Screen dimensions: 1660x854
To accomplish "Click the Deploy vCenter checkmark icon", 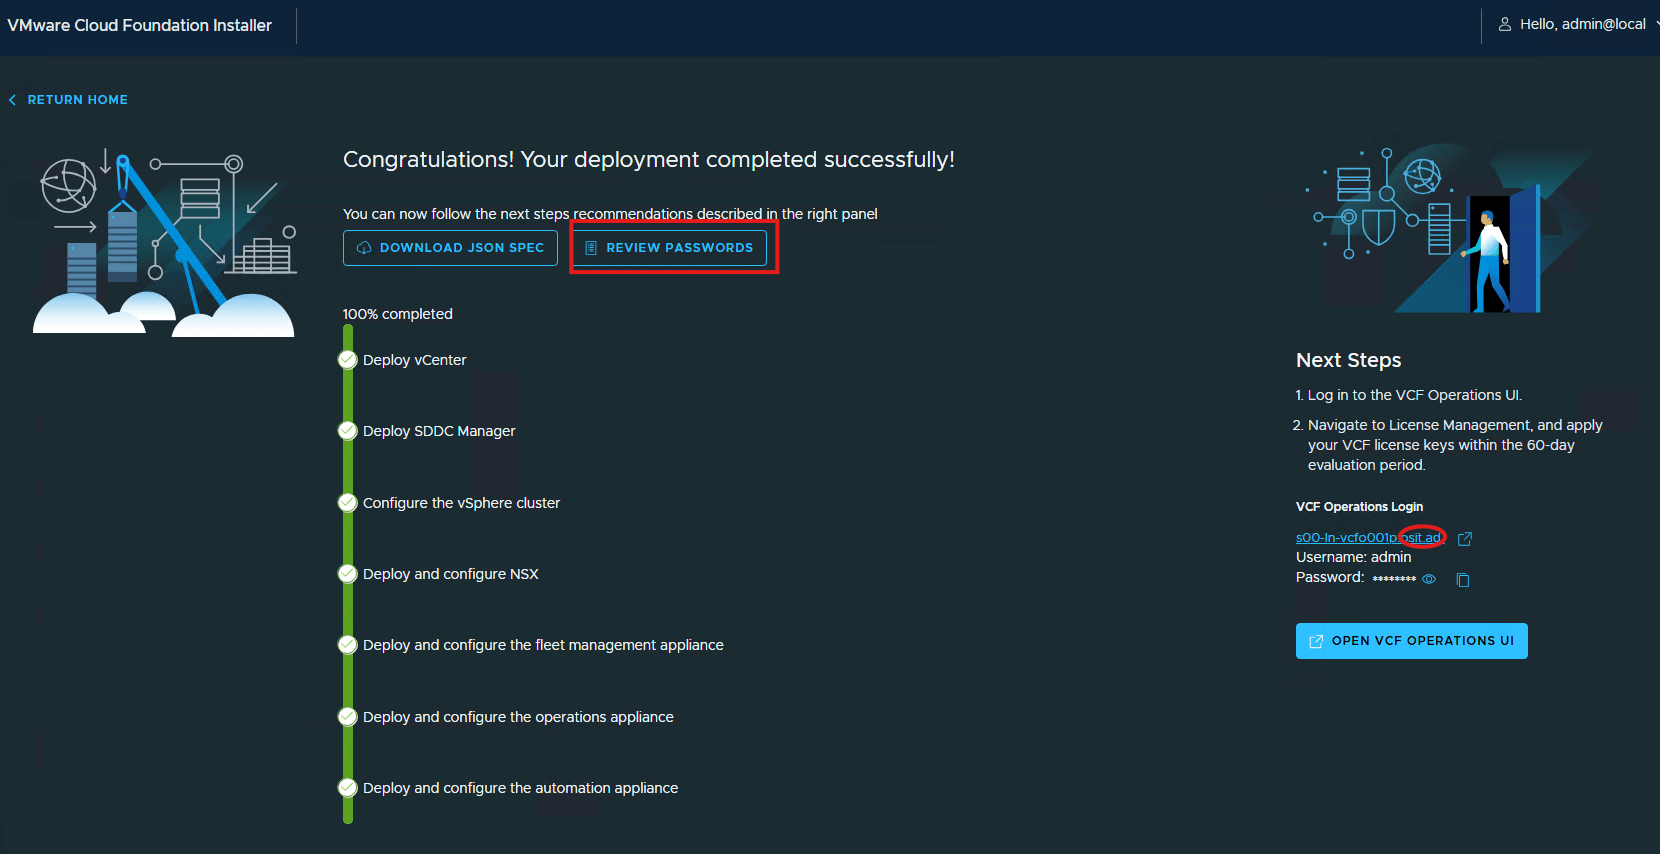I will 348,360.
